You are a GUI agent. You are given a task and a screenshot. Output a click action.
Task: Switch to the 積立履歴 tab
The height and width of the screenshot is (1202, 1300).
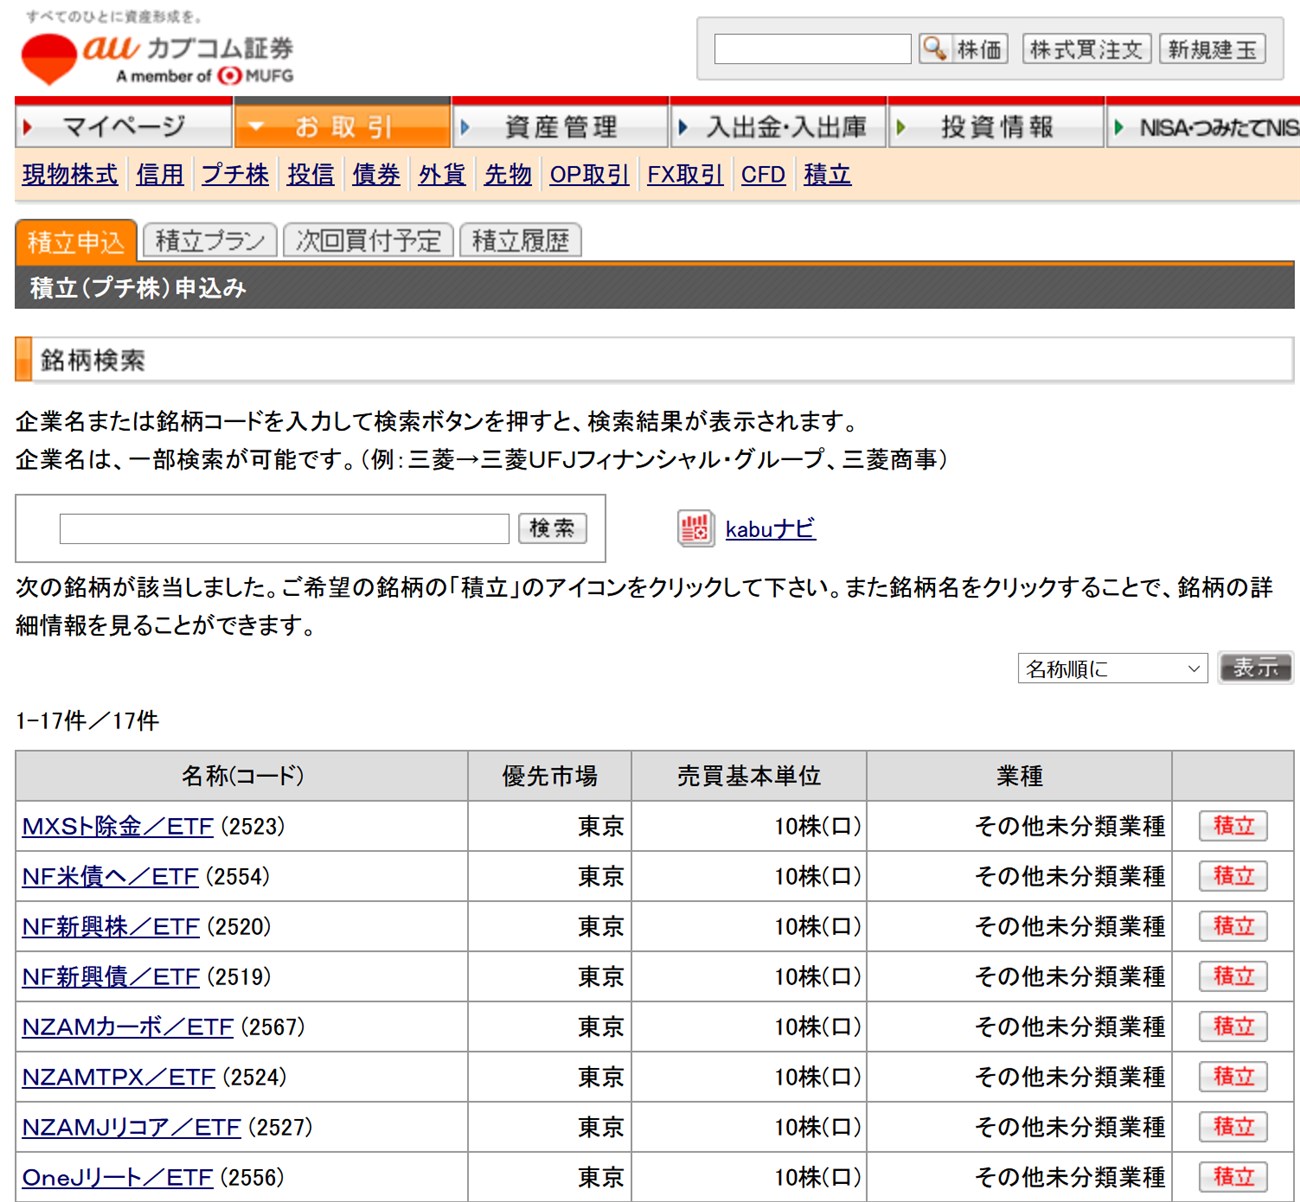click(x=520, y=241)
